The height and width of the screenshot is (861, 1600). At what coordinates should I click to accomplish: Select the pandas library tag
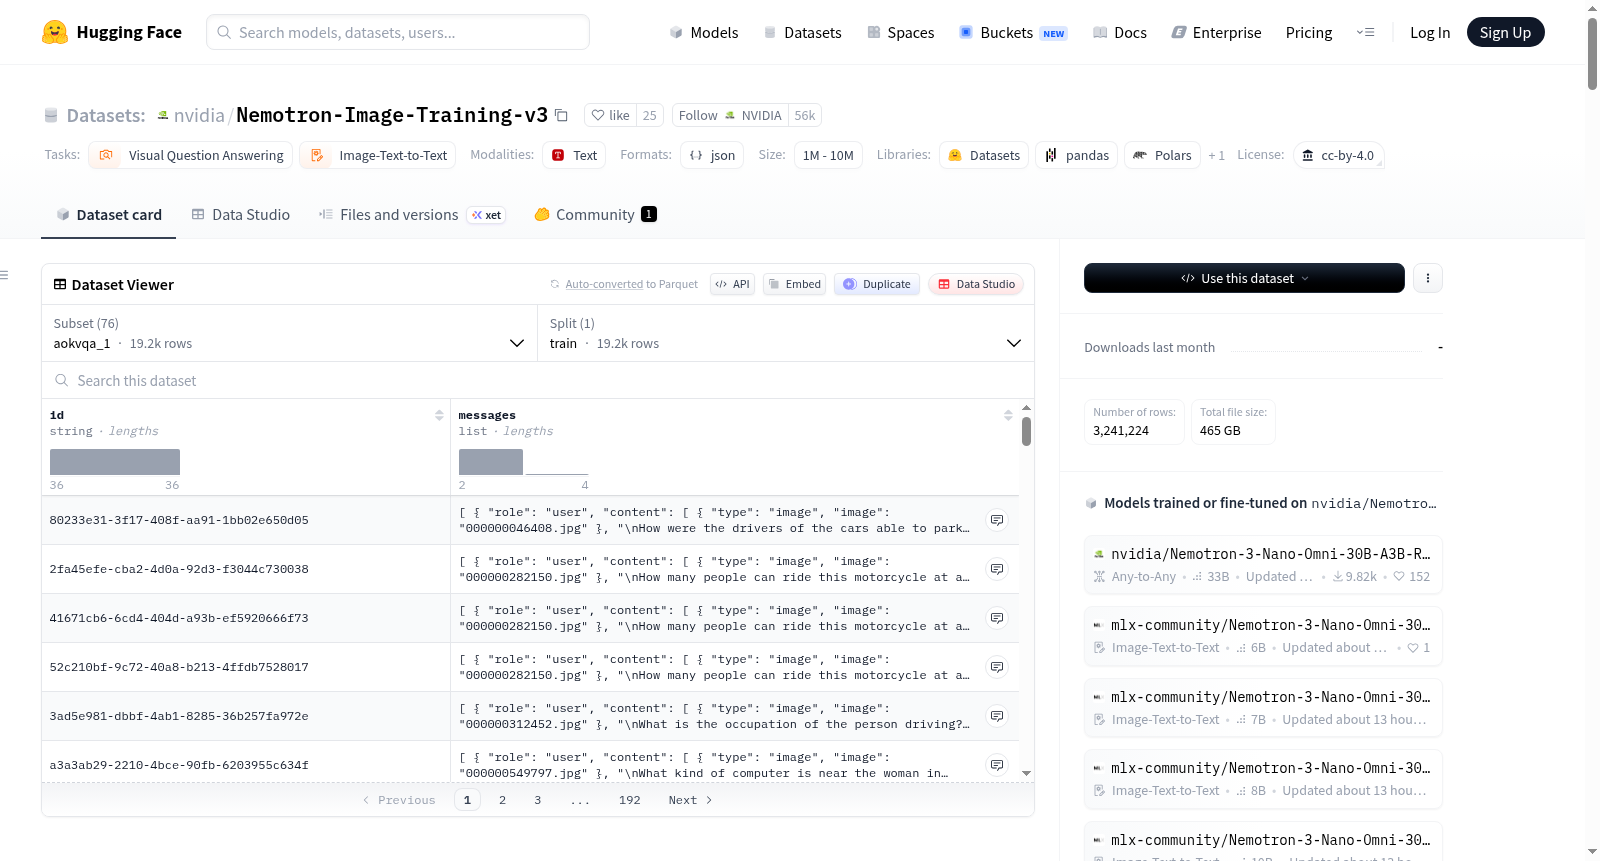pos(1077,155)
